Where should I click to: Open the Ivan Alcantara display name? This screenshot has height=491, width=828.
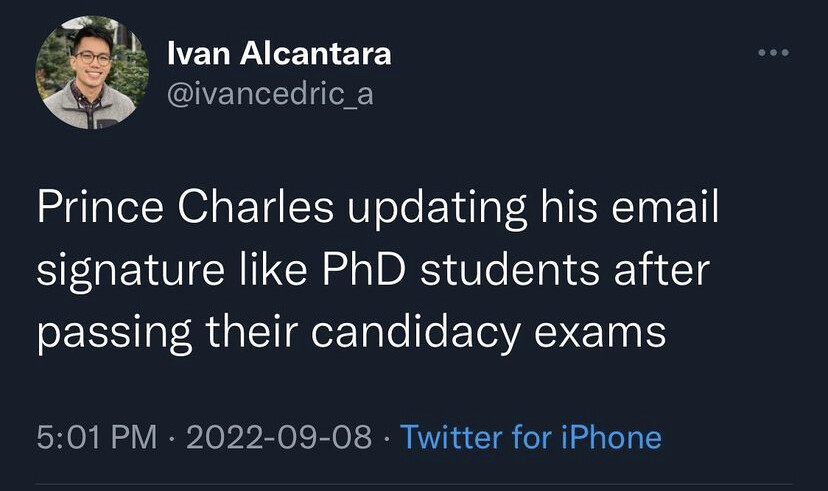pos(279,53)
